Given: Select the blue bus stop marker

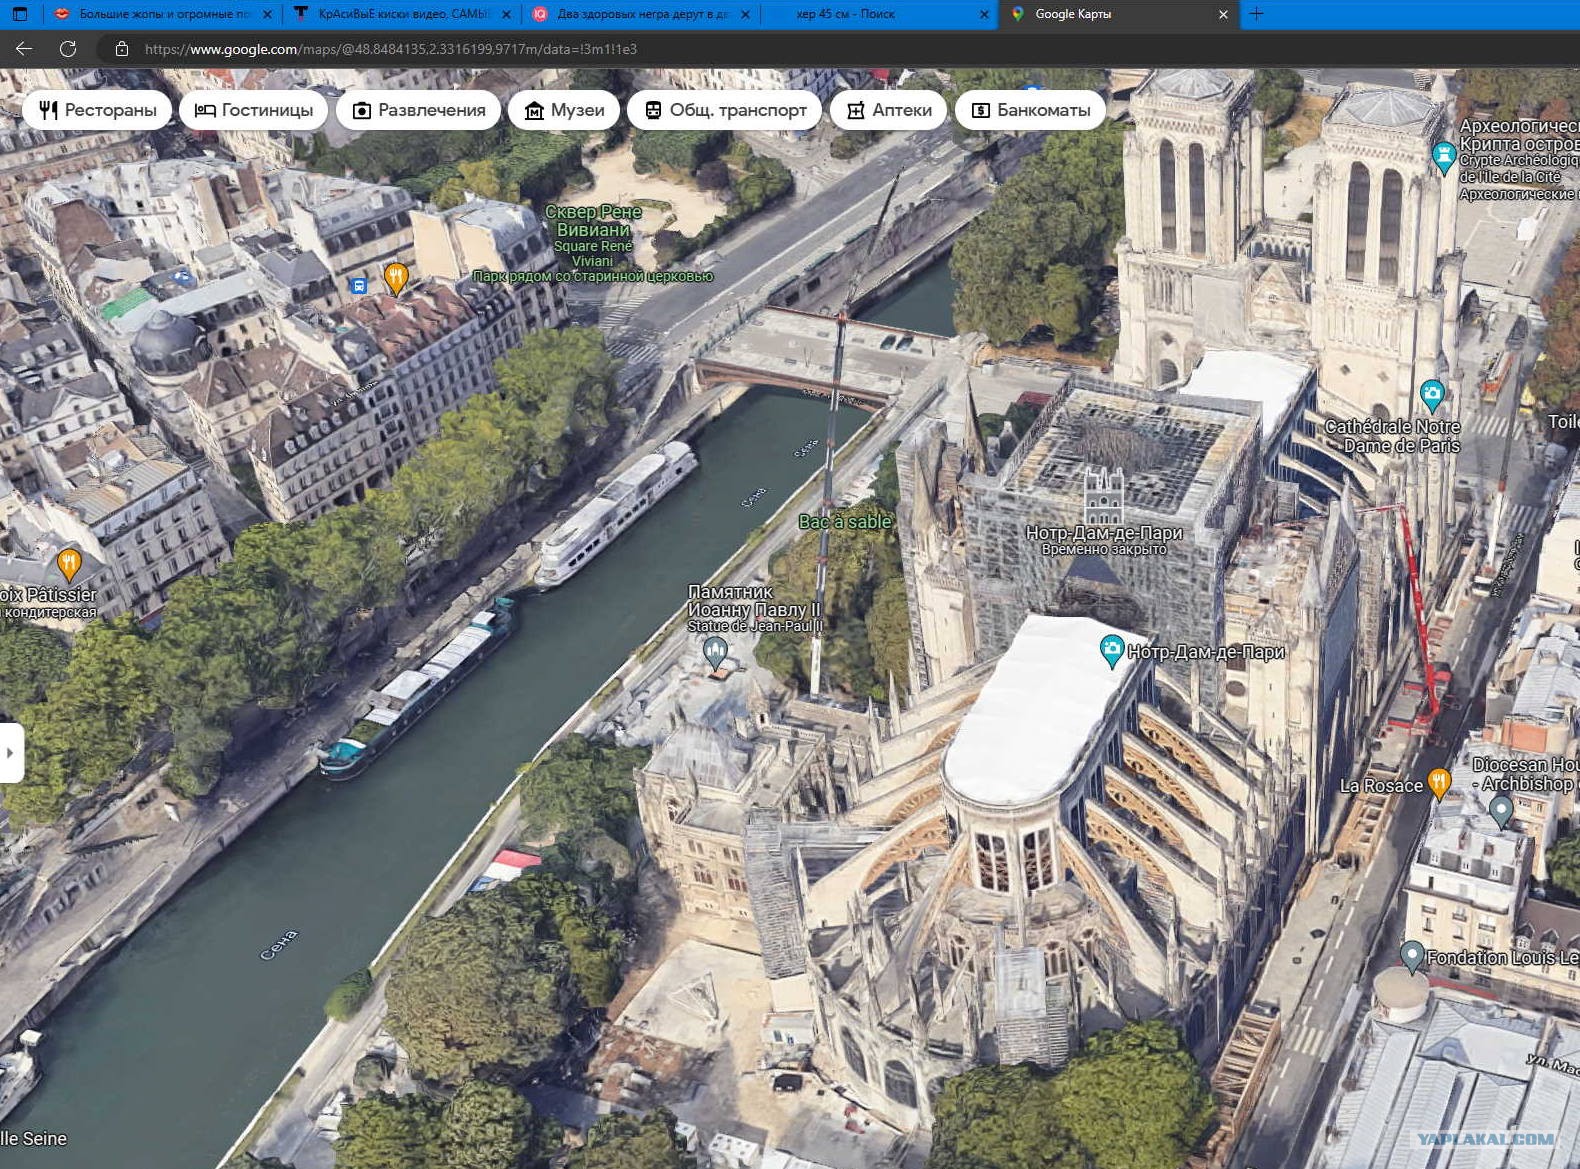Looking at the screenshot, I should click(x=359, y=286).
